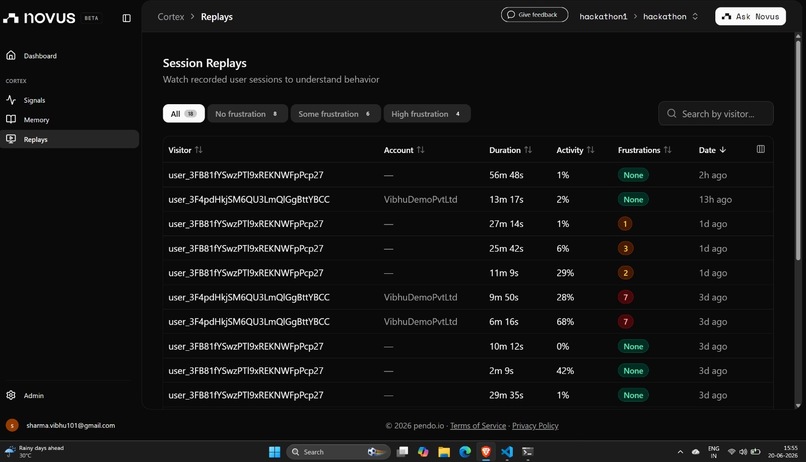Open Copilot from taskbar
806x462 pixels.
coord(423,452)
